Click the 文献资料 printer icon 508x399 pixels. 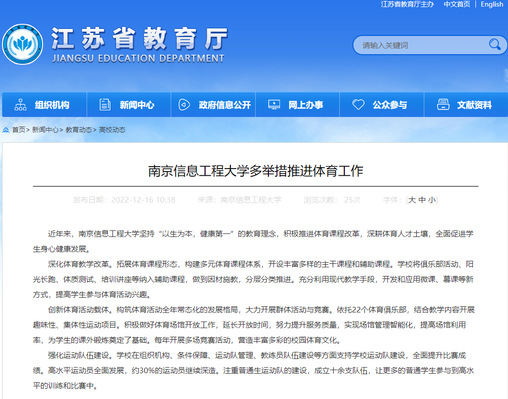[x=443, y=105]
